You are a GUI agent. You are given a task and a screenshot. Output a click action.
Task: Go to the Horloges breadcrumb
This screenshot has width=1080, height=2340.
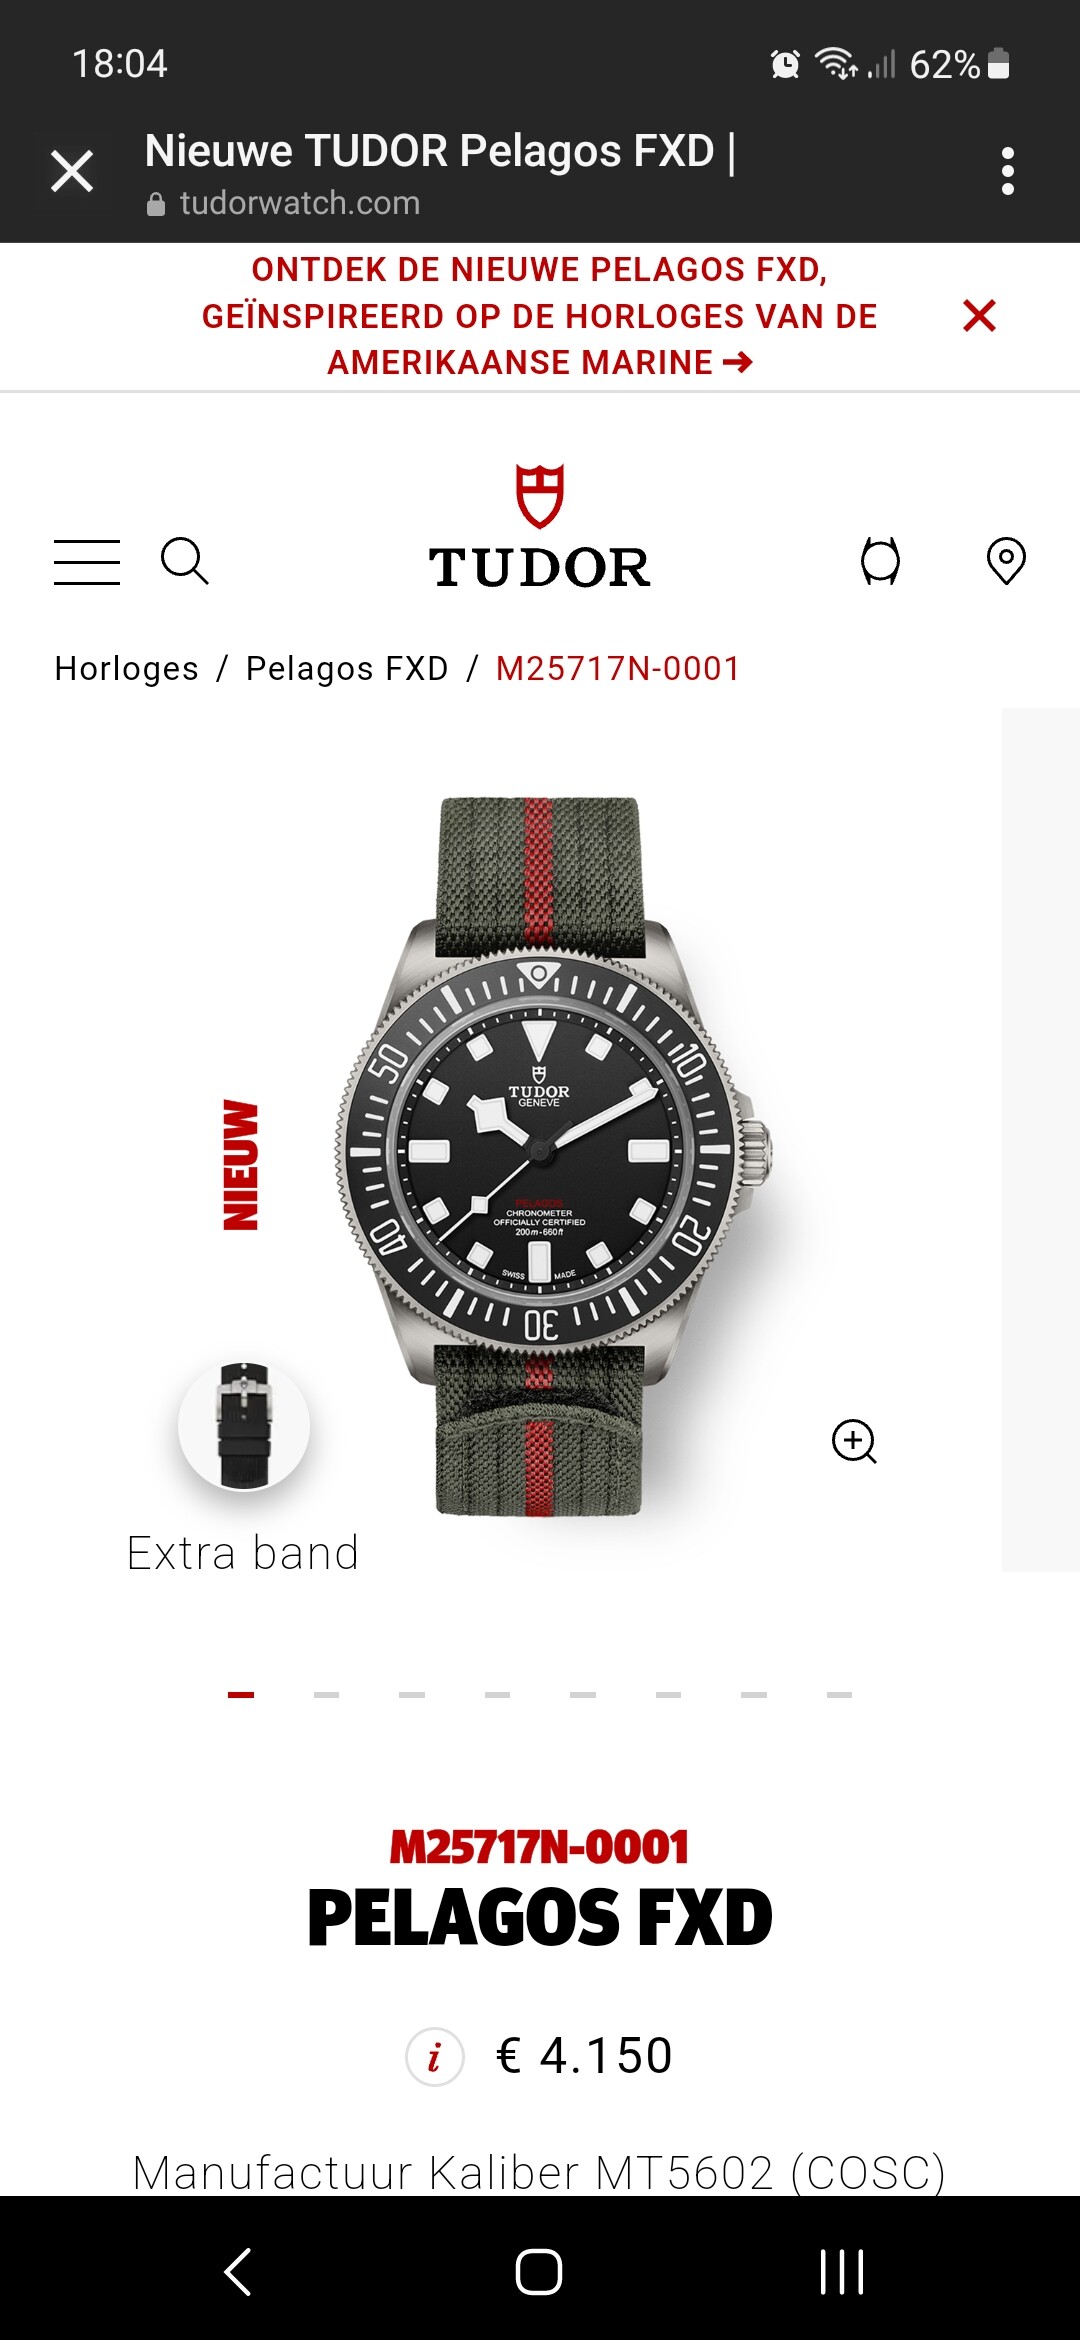click(127, 668)
